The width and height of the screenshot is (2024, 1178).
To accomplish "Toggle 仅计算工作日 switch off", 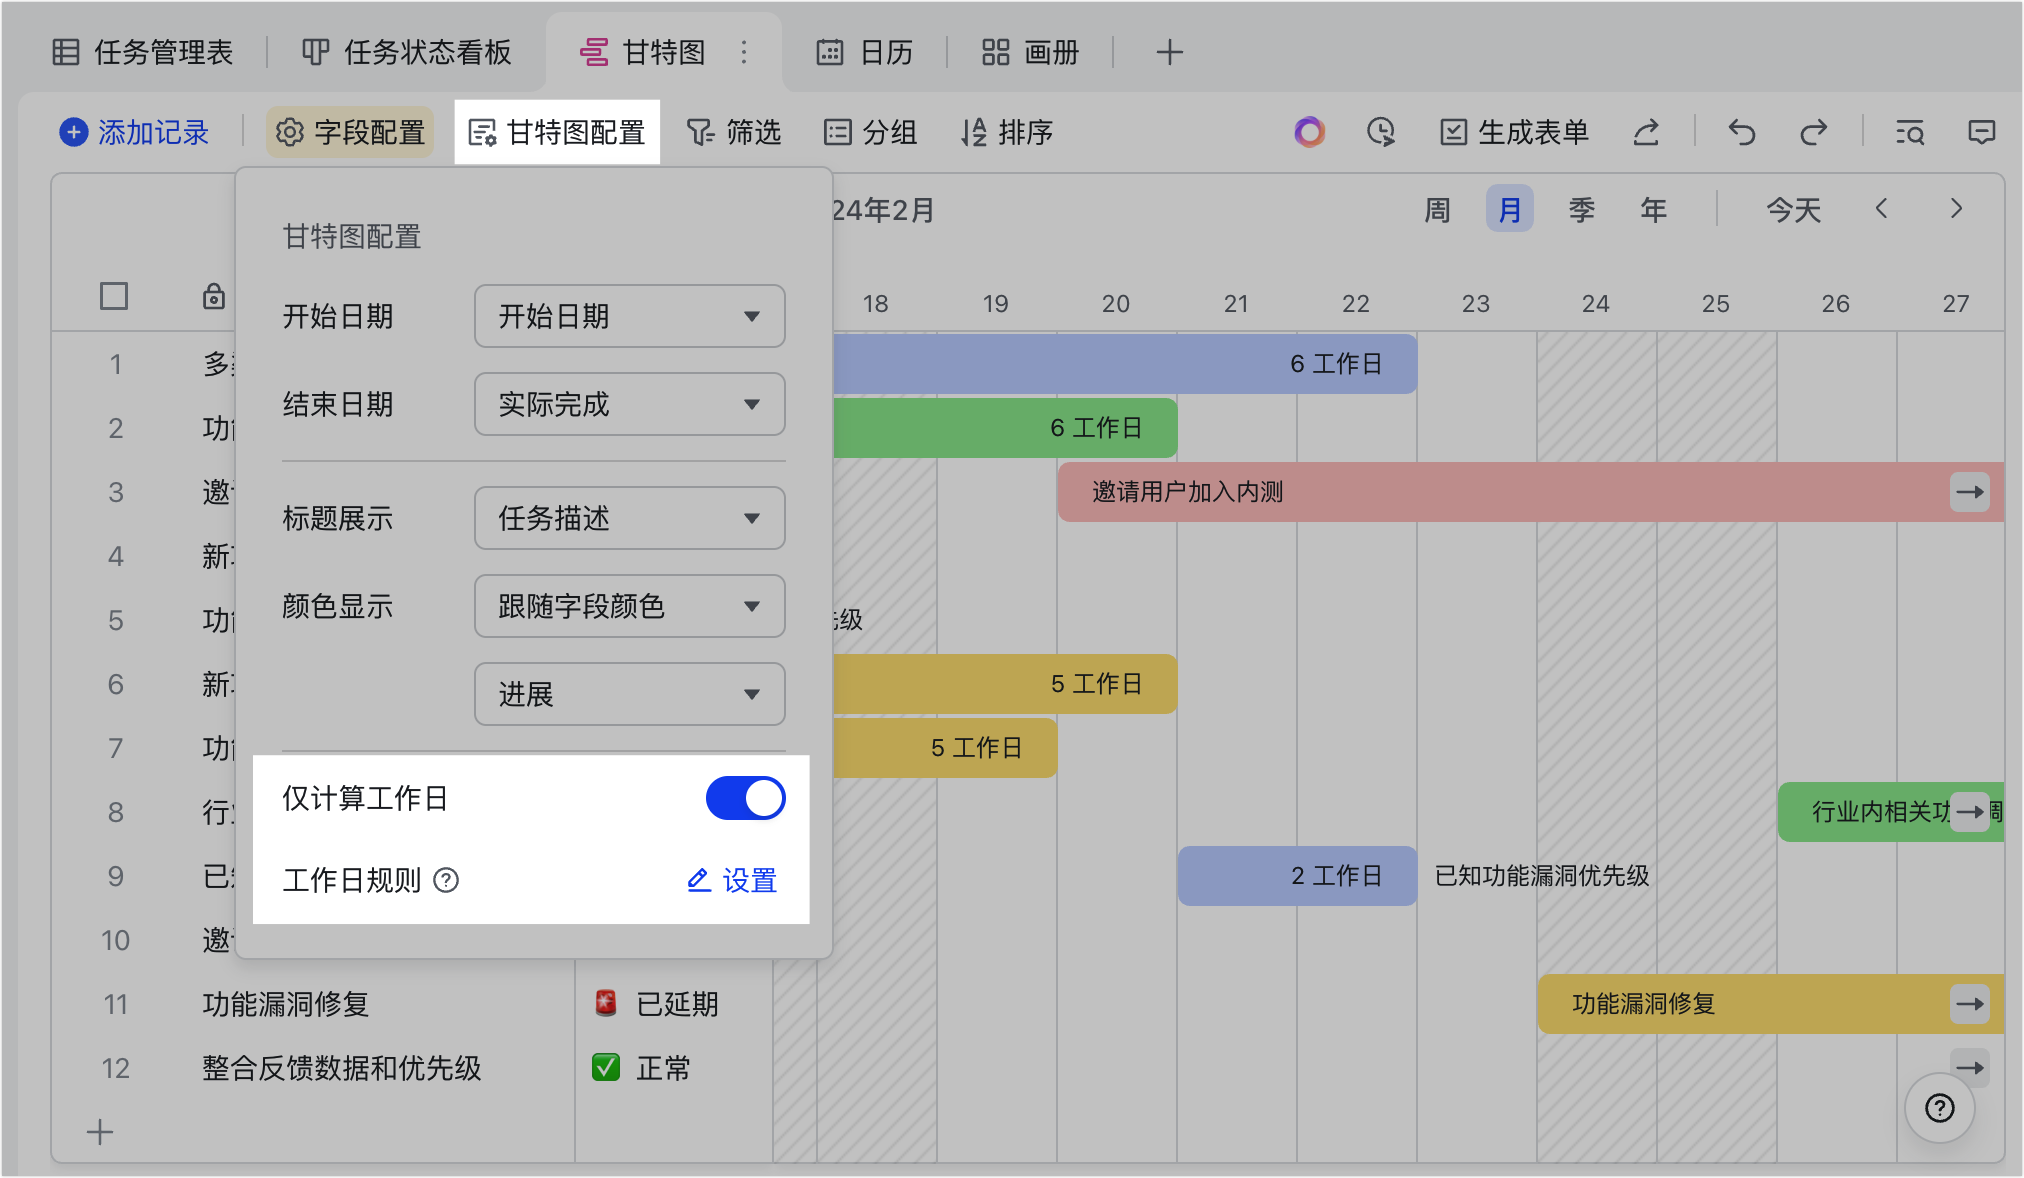I will pyautogui.click(x=746, y=798).
